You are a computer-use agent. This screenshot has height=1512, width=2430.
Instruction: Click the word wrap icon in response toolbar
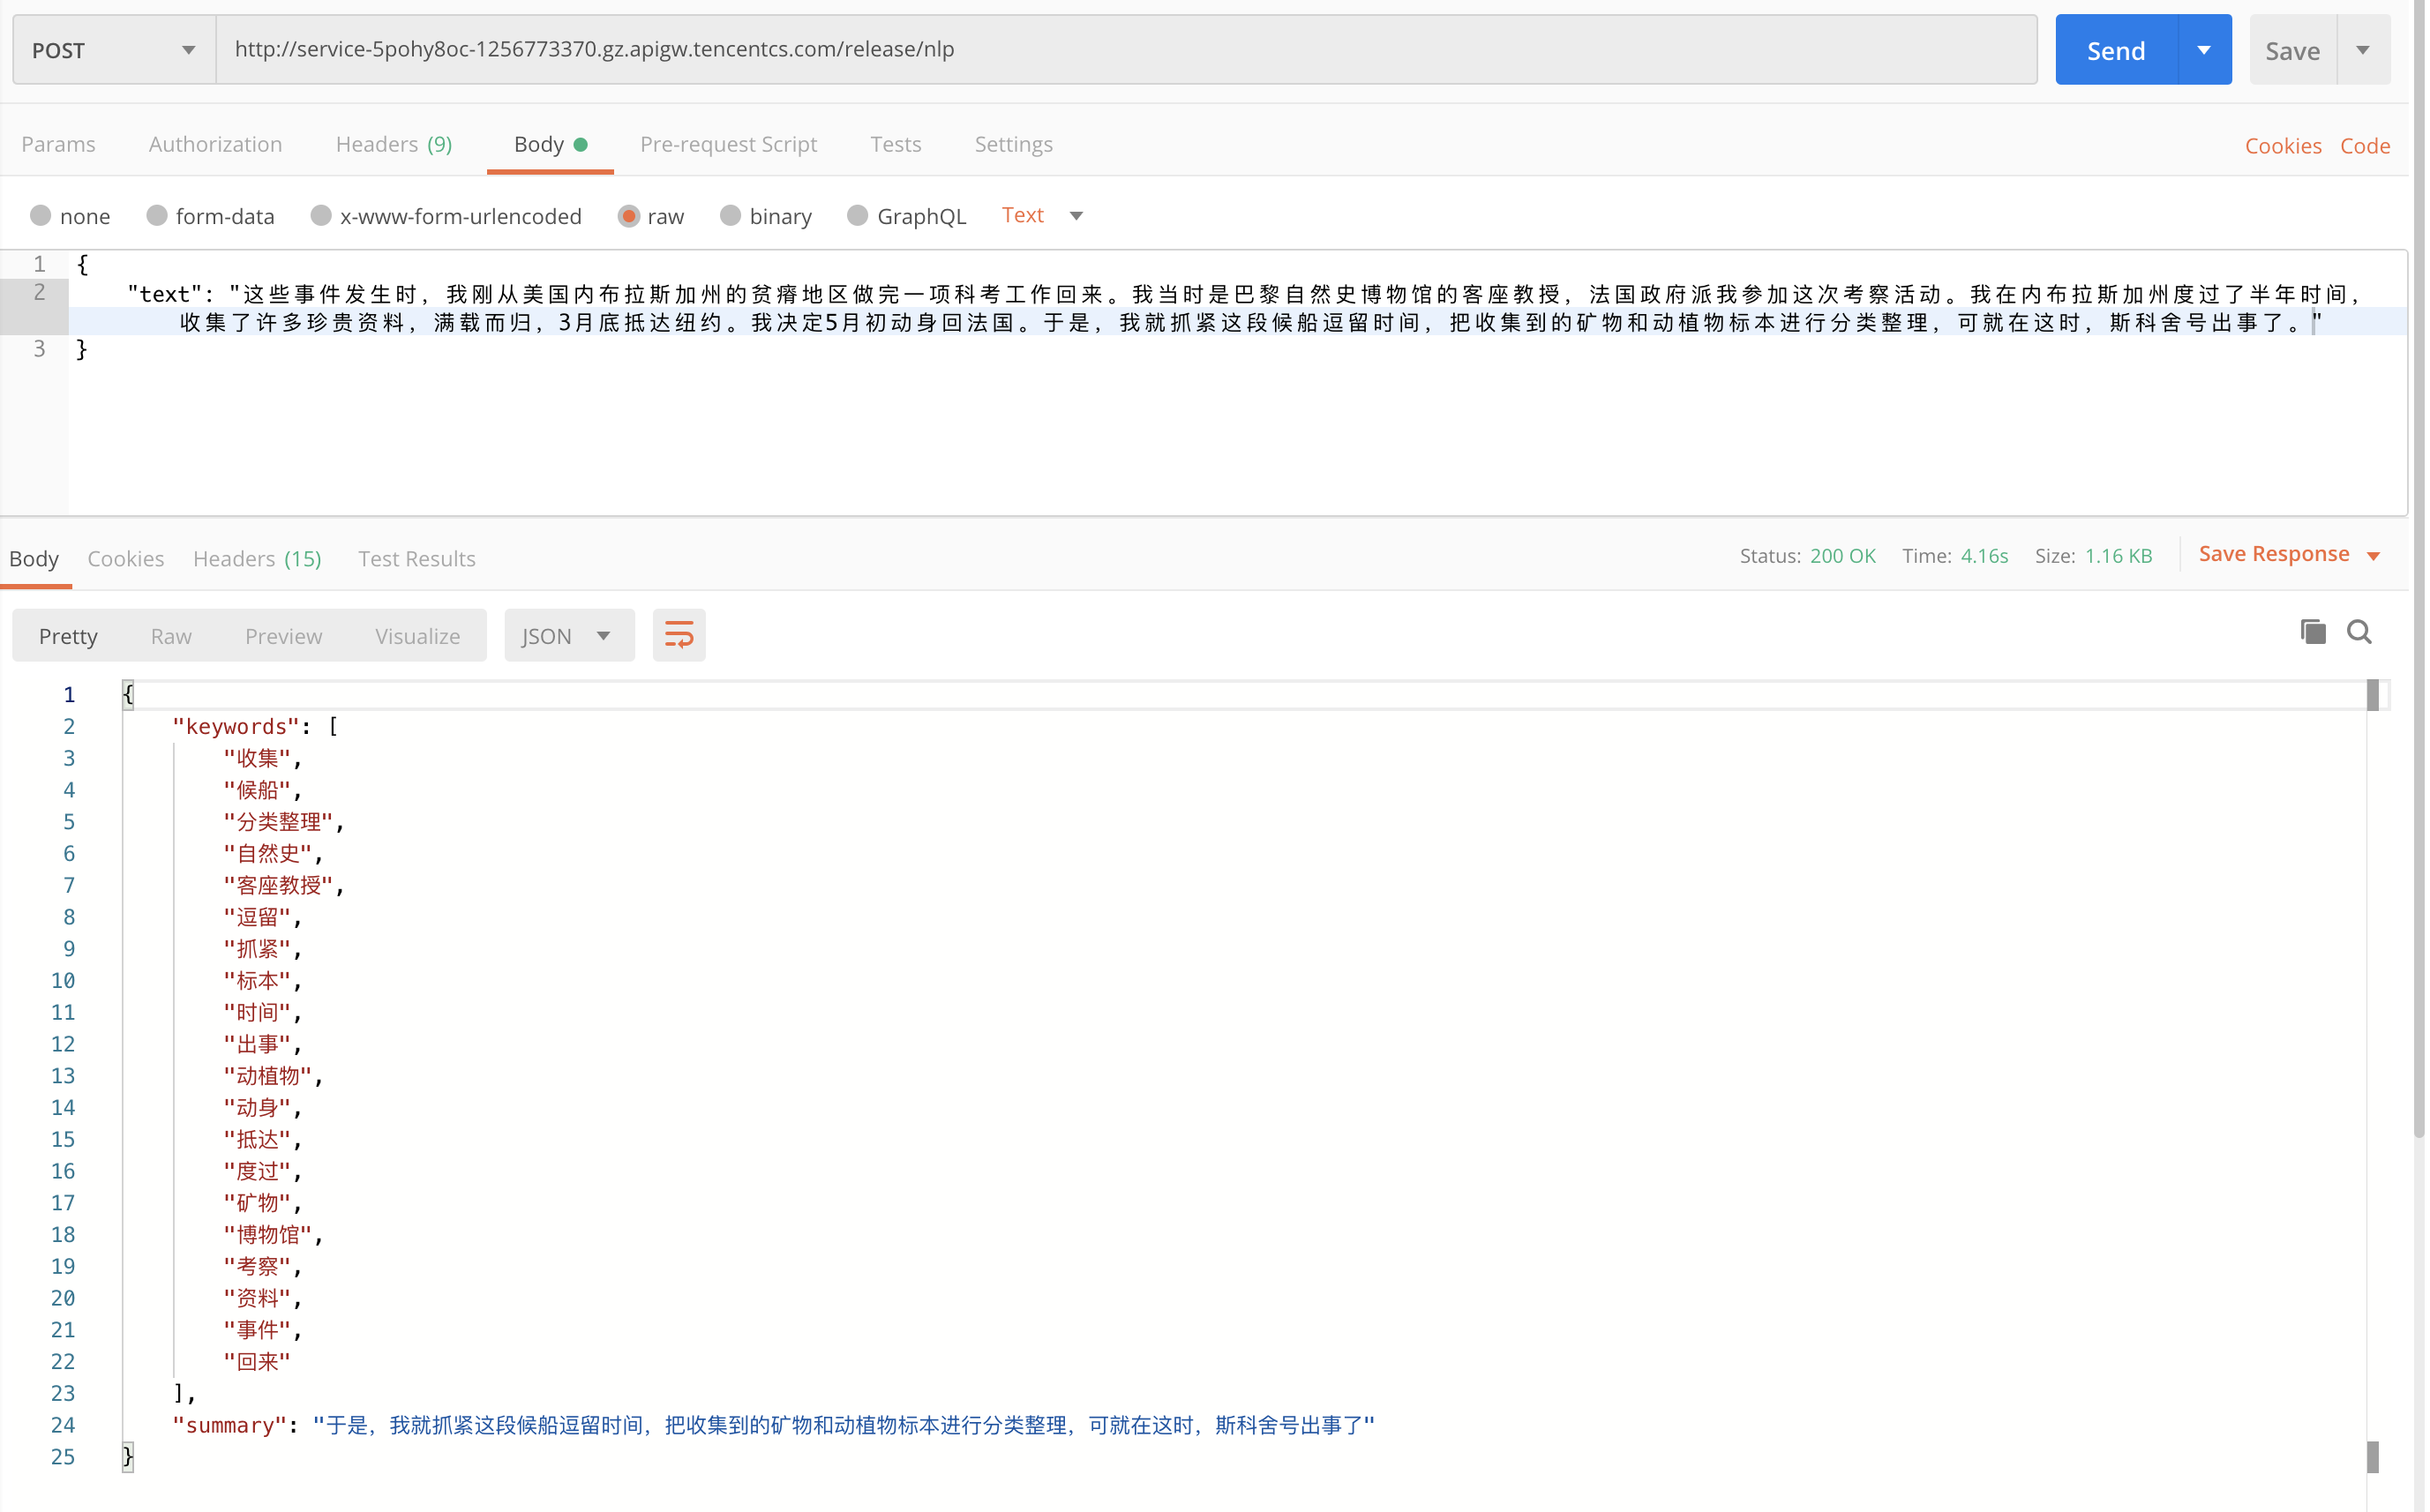(679, 636)
